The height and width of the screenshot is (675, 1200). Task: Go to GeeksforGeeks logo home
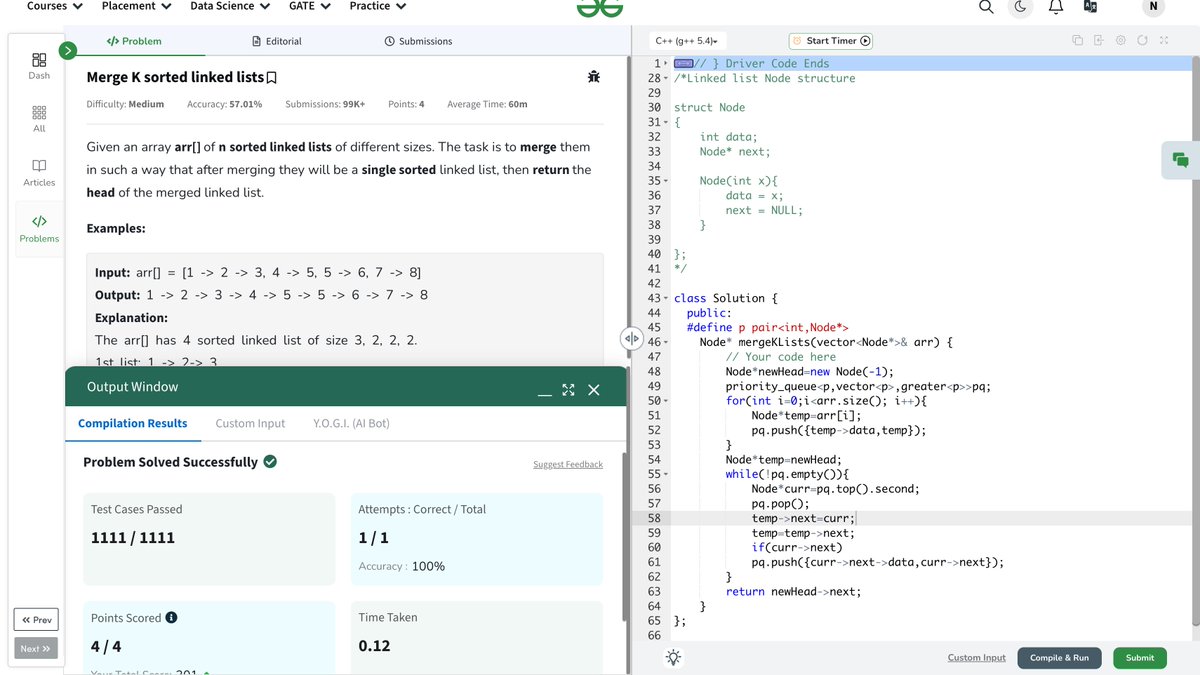click(600, 7)
